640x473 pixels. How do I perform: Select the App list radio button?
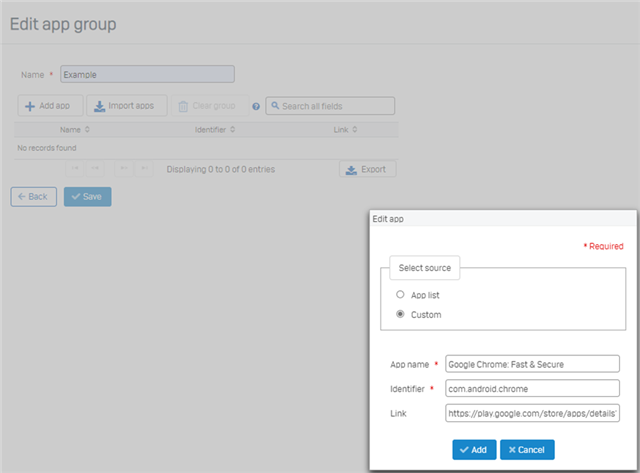(x=401, y=295)
